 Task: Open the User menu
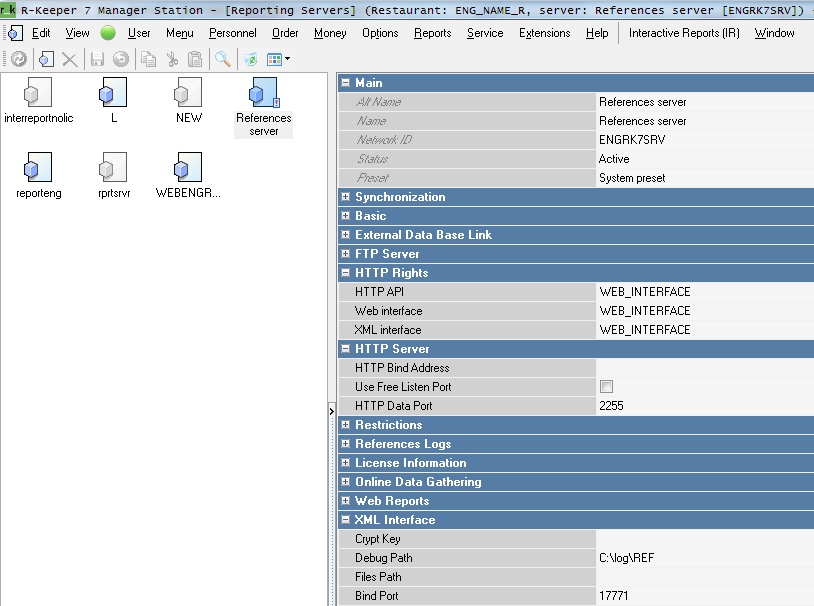point(139,33)
